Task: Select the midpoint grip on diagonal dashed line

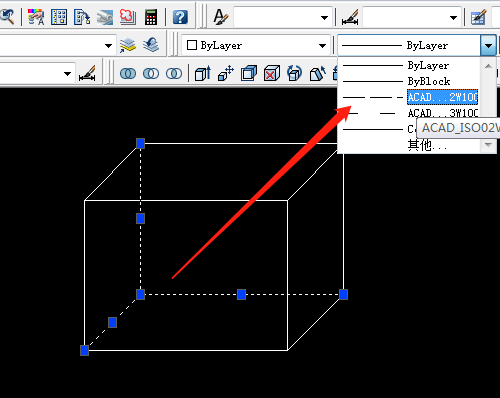Action: coord(112,322)
